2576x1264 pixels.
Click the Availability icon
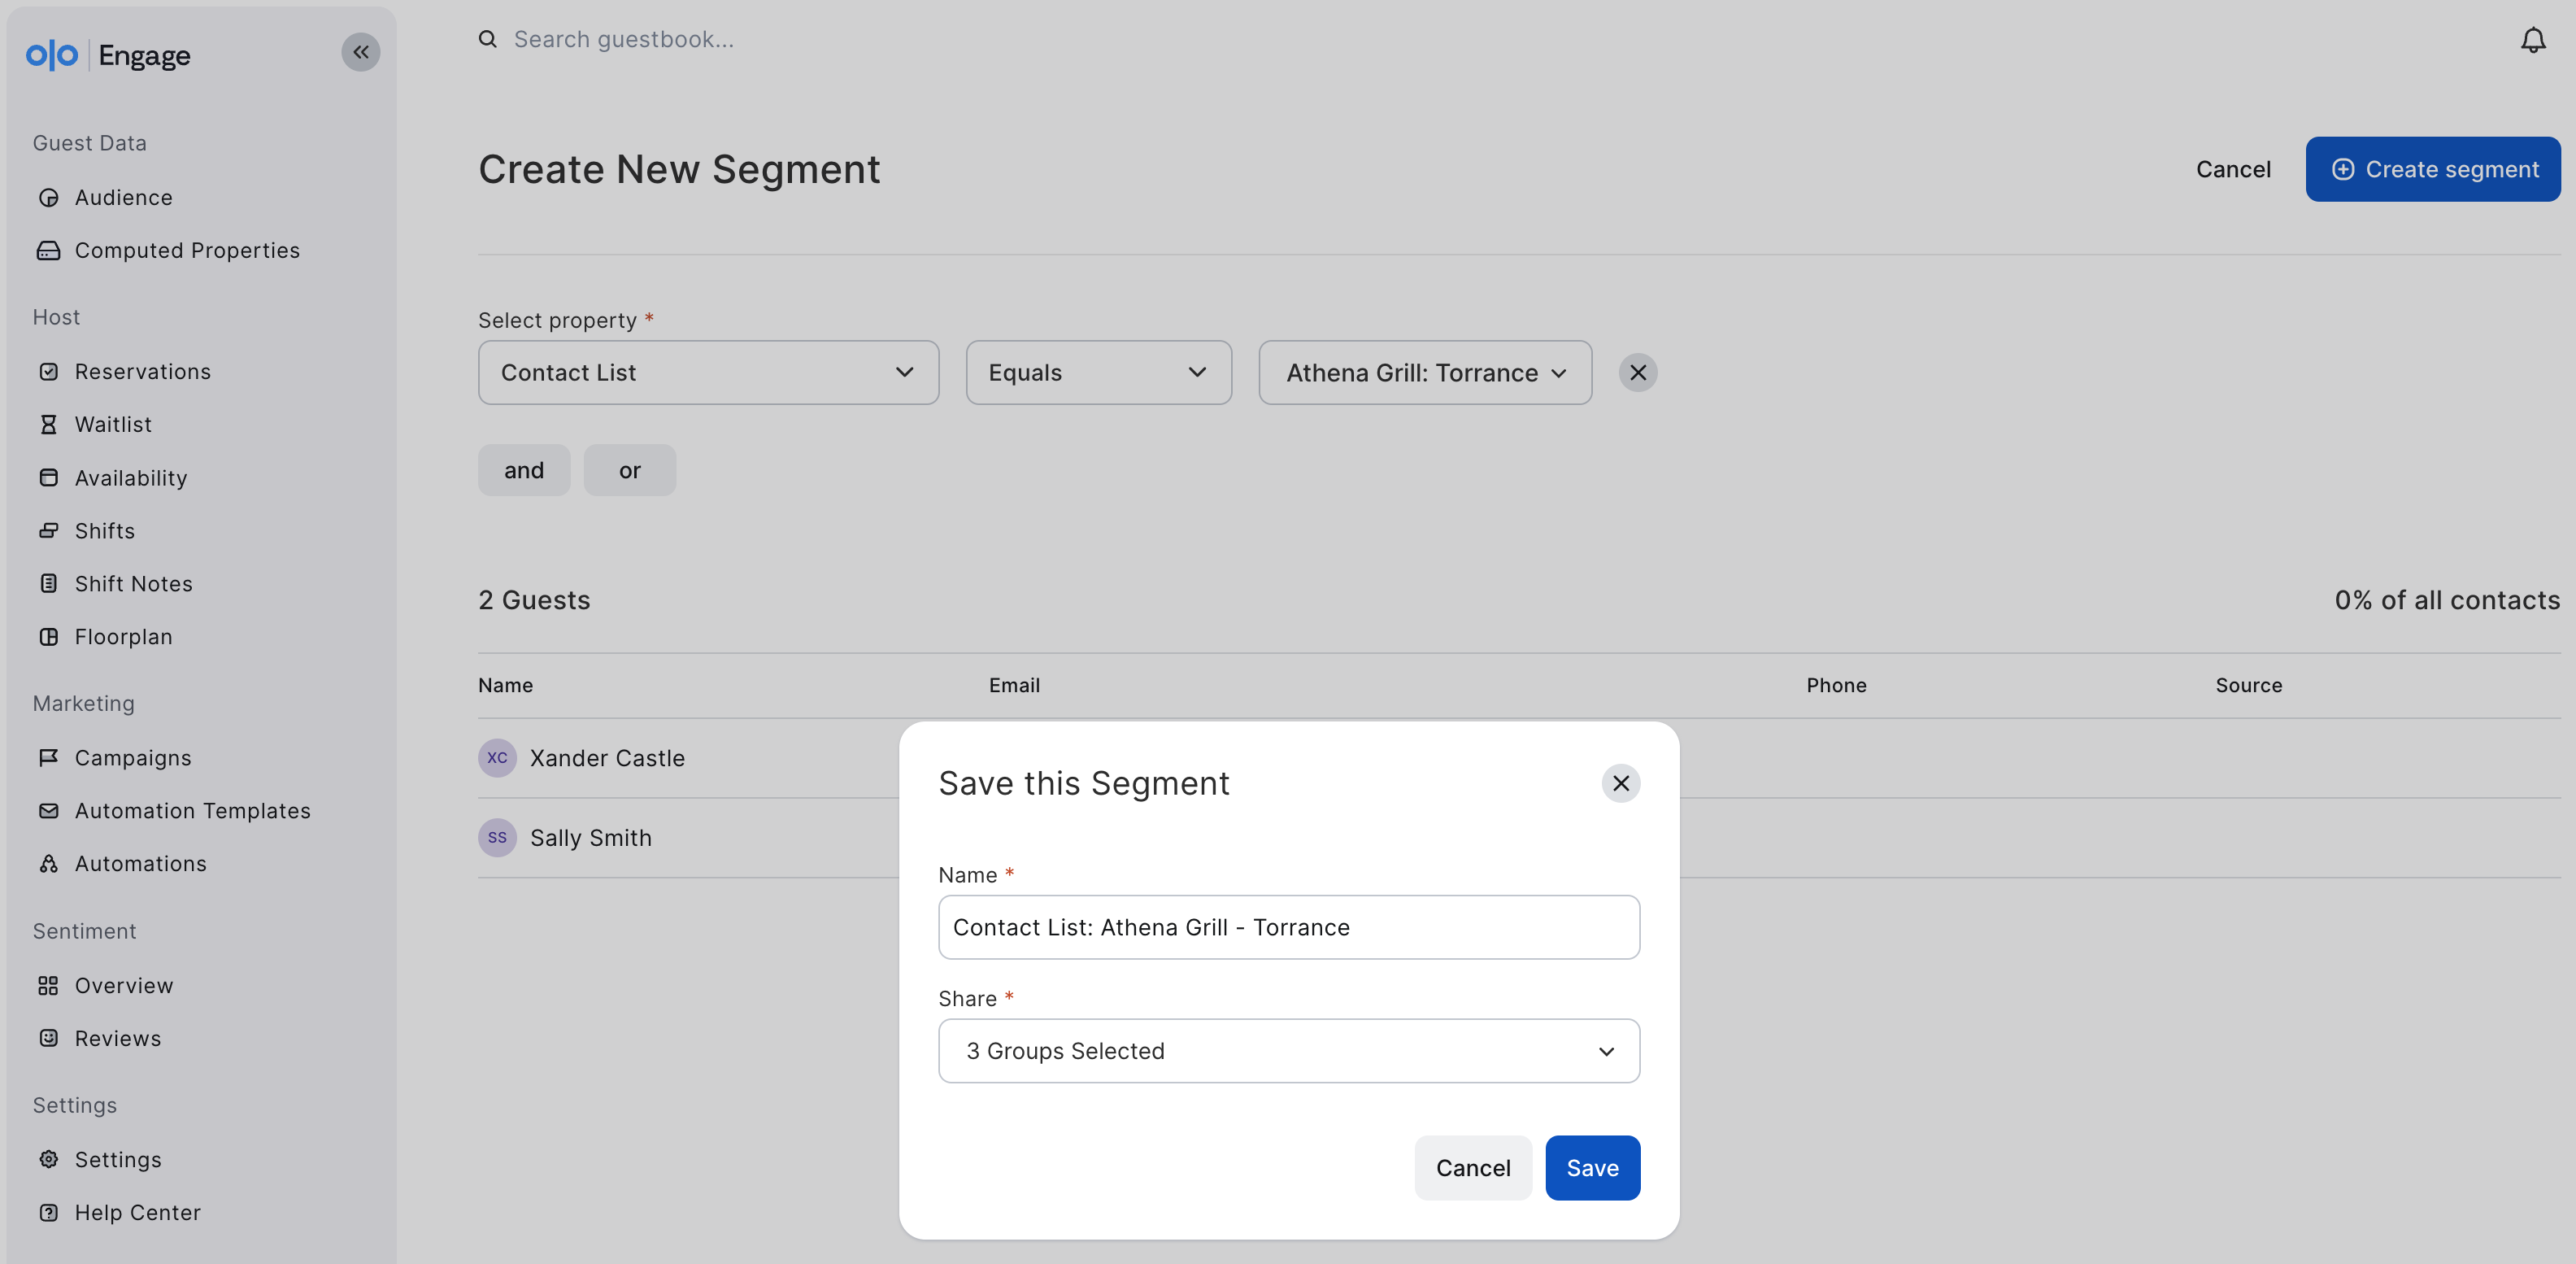click(x=48, y=478)
